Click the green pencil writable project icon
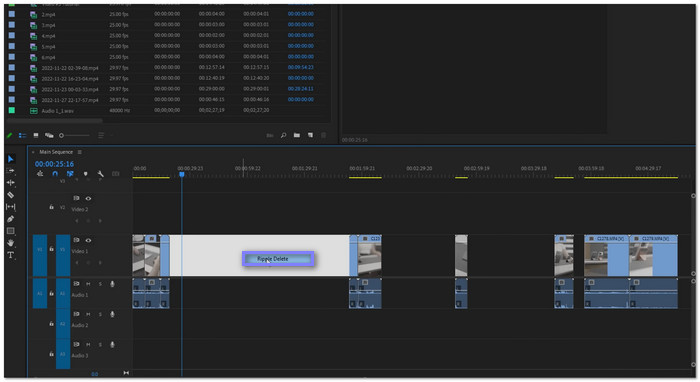 click(9, 135)
